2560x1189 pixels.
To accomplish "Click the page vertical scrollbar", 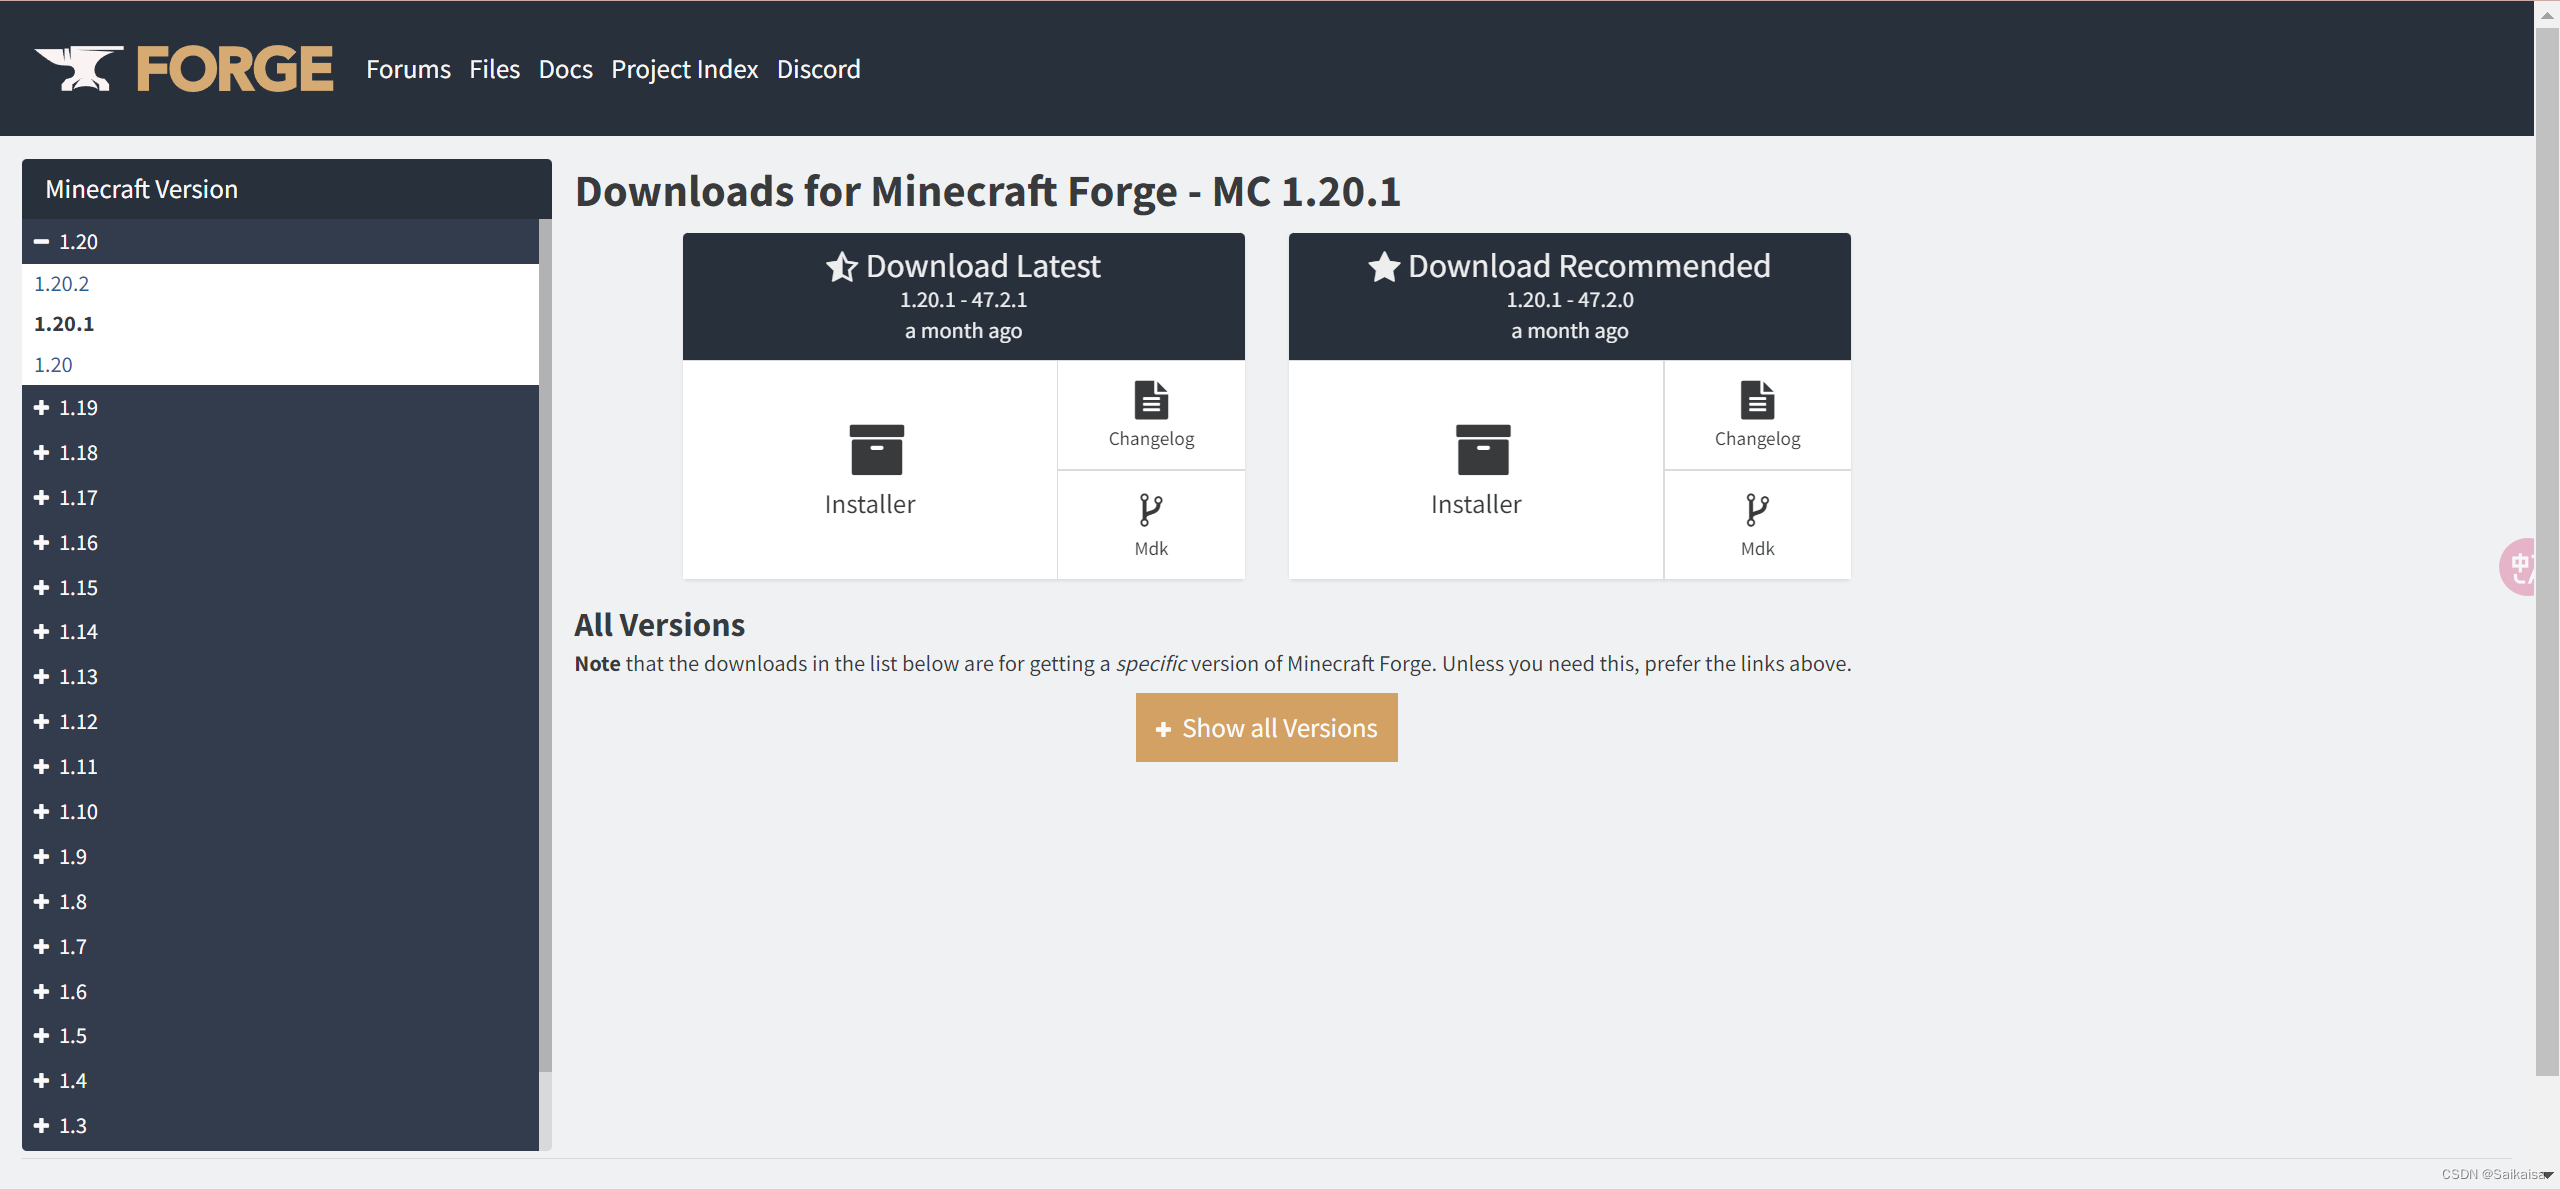I will (2547, 550).
